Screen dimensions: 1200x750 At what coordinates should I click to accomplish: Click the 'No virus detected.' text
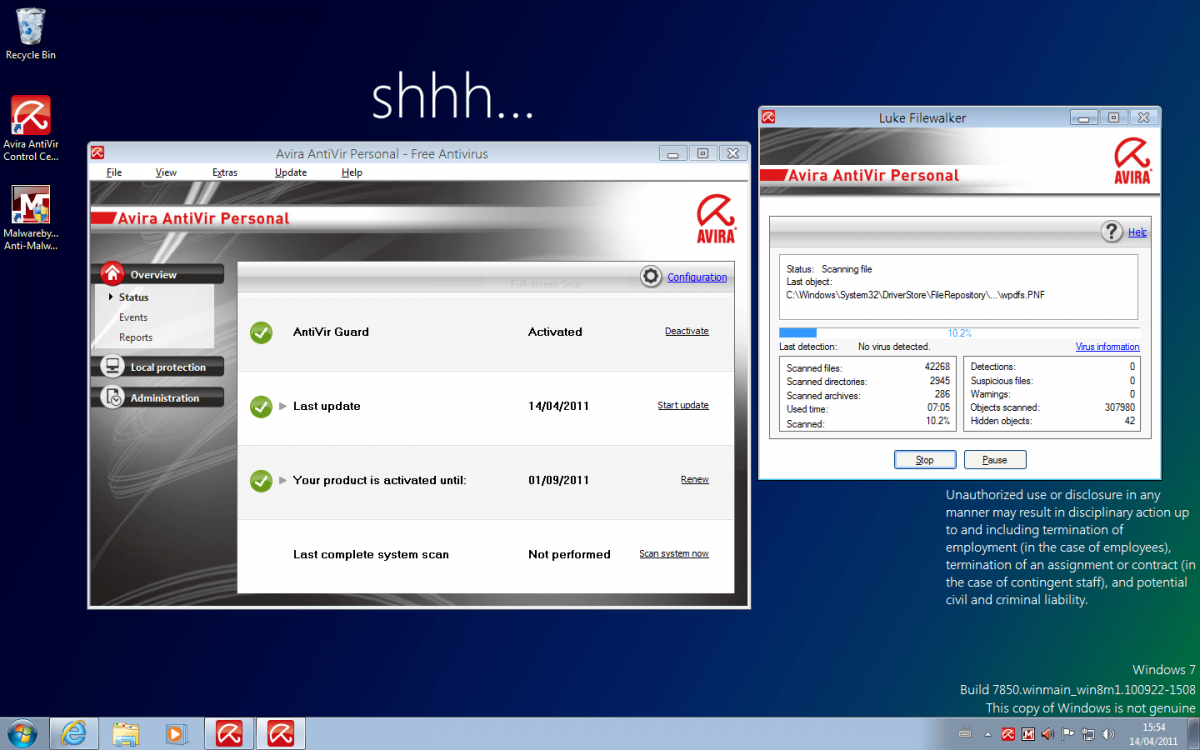pos(894,347)
